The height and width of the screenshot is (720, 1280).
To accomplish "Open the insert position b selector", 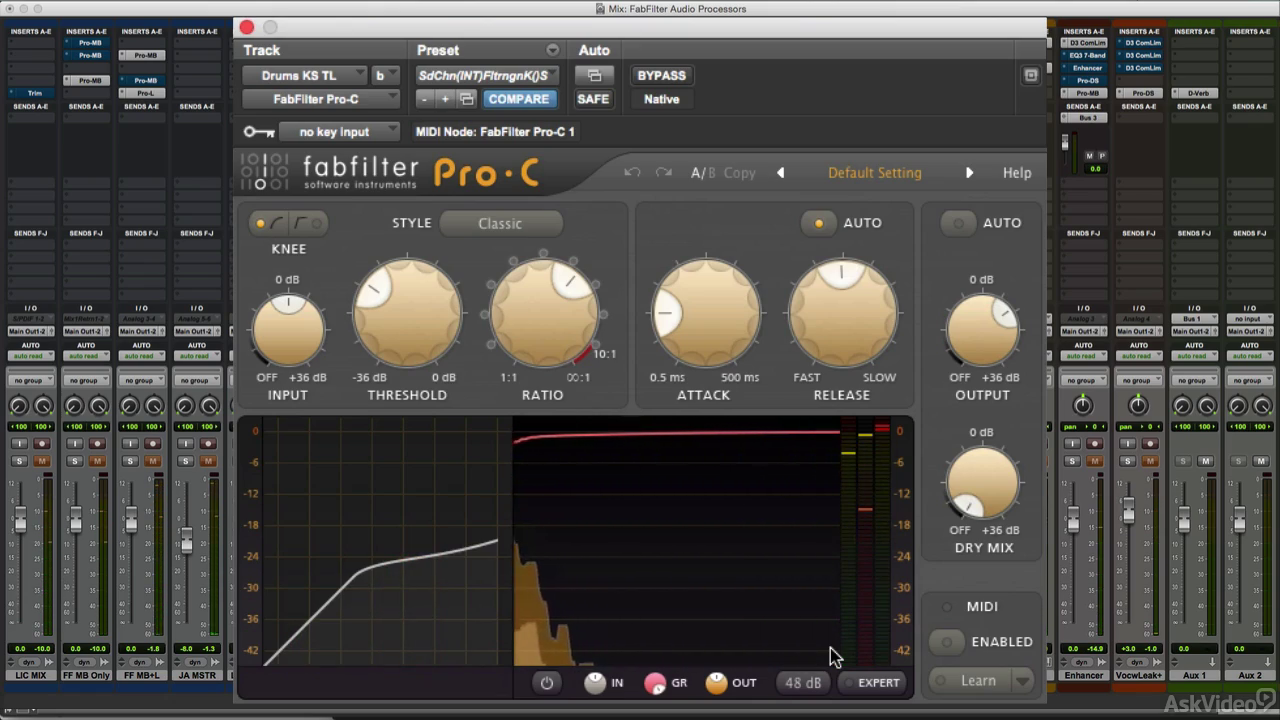I will click(384, 75).
